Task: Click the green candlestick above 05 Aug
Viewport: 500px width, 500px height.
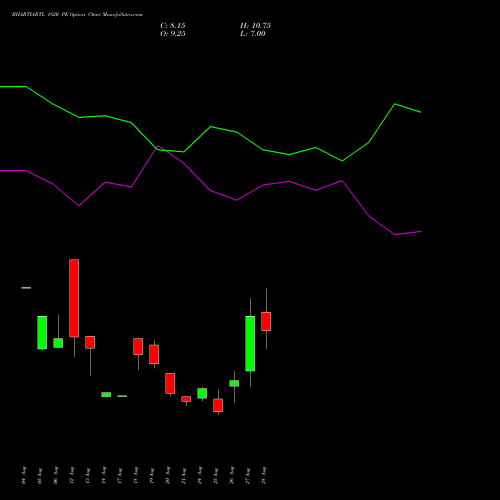Action: pos(42,332)
